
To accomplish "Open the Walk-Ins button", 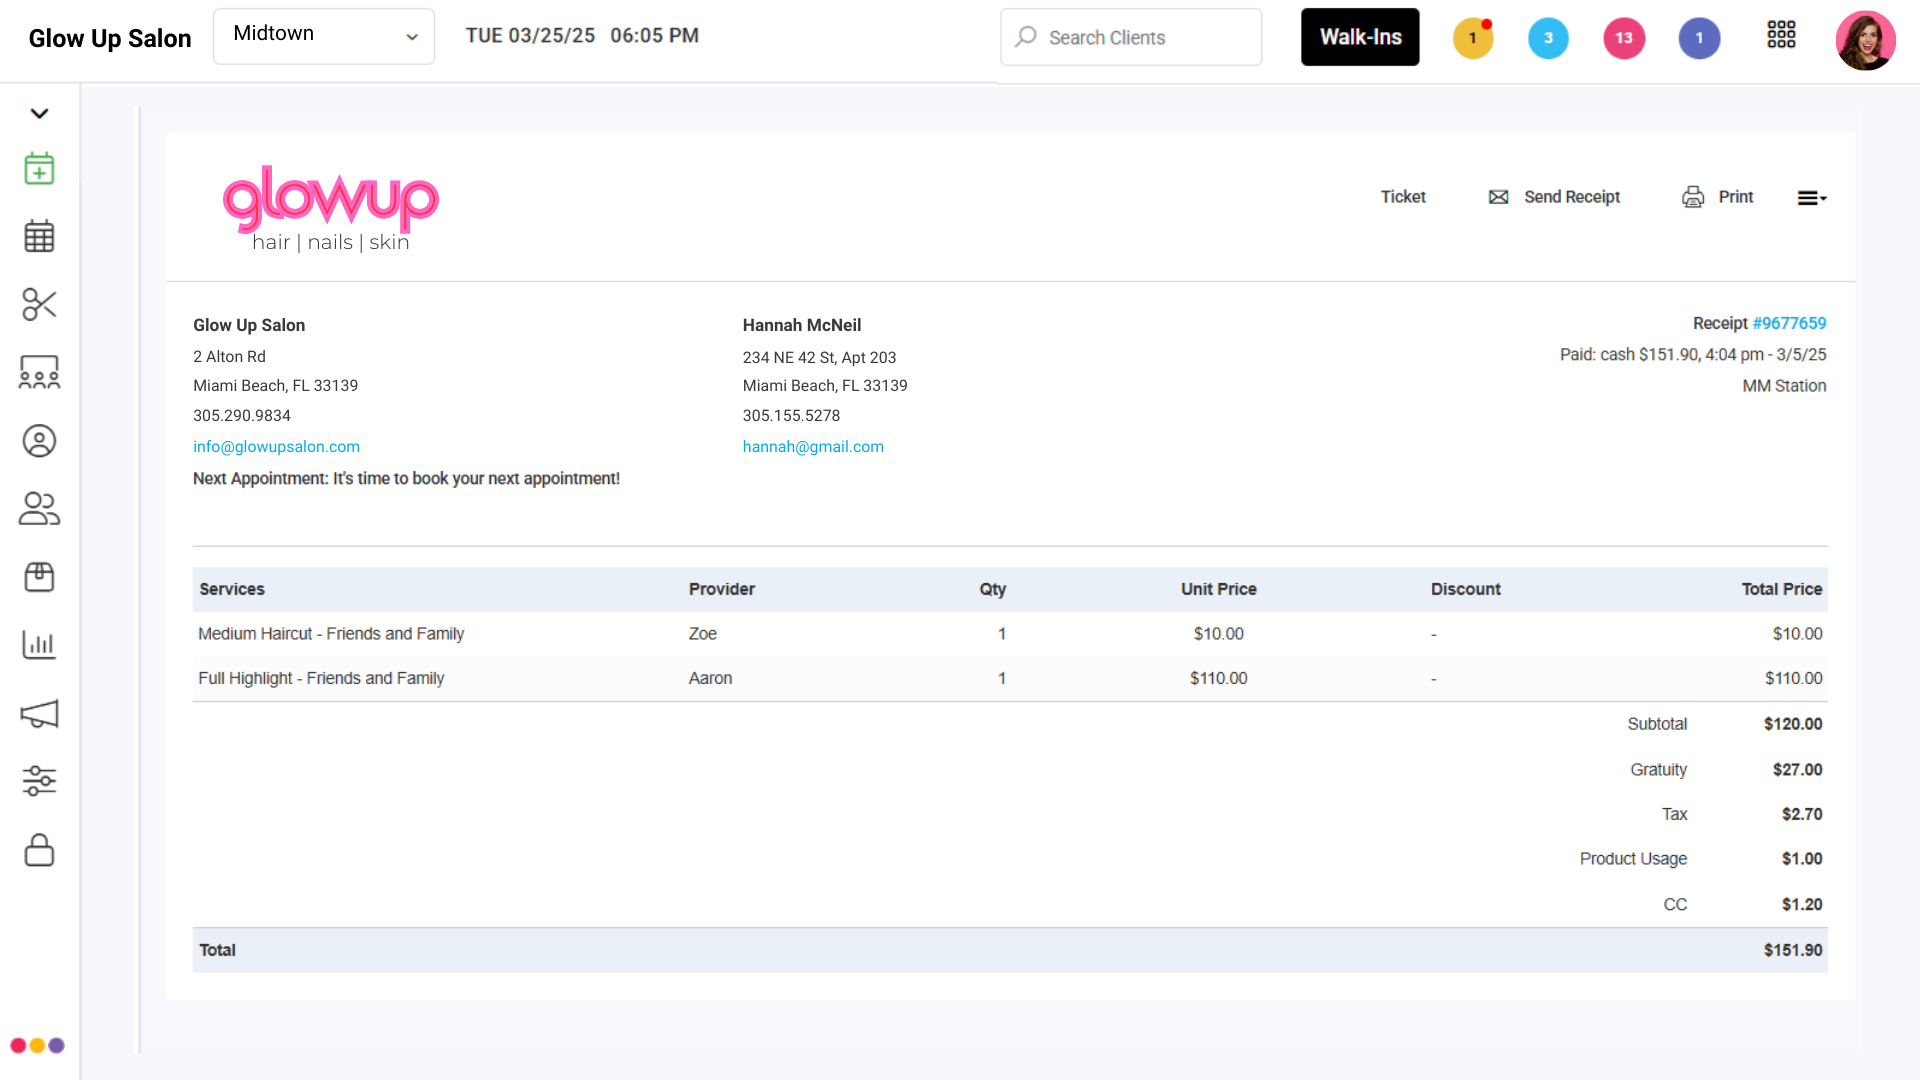I will [x=1360, y=37].
